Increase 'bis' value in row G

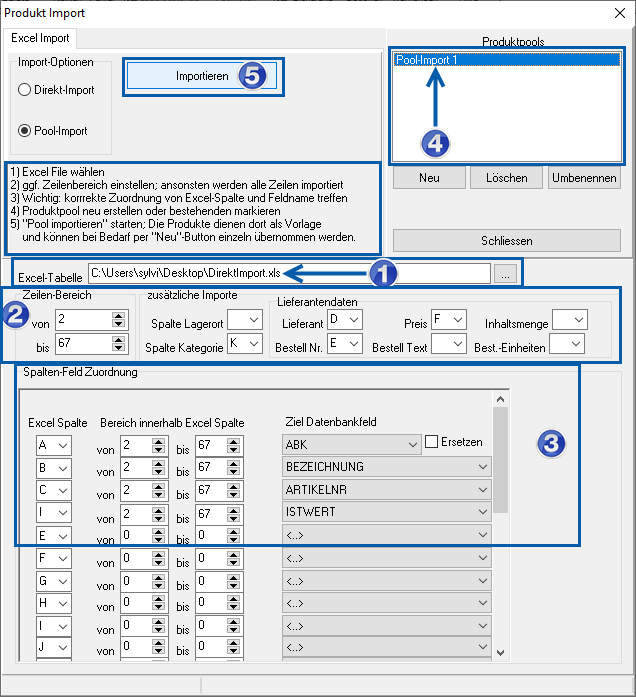point(234,577)
